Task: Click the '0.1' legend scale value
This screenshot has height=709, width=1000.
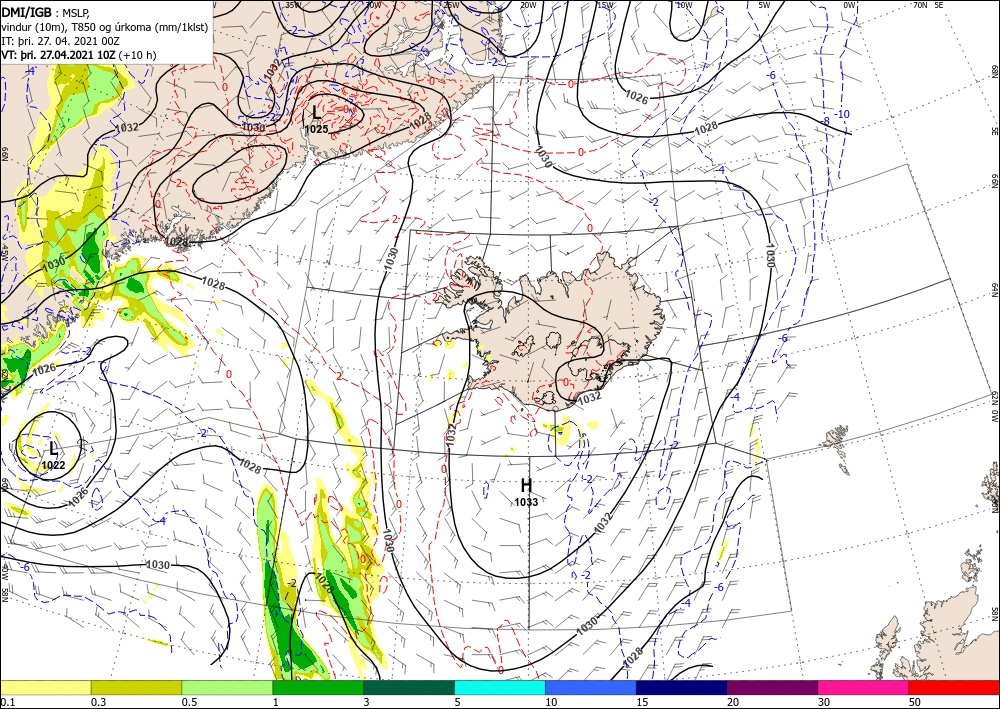Action: point(7,702)
